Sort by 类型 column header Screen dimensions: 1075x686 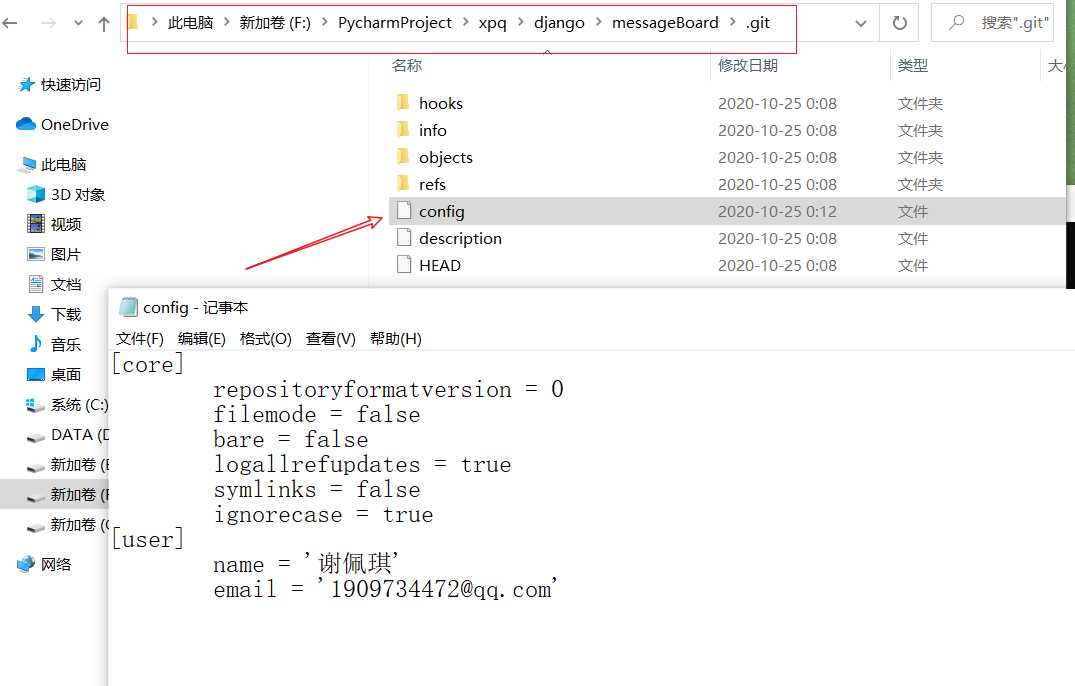913,65
